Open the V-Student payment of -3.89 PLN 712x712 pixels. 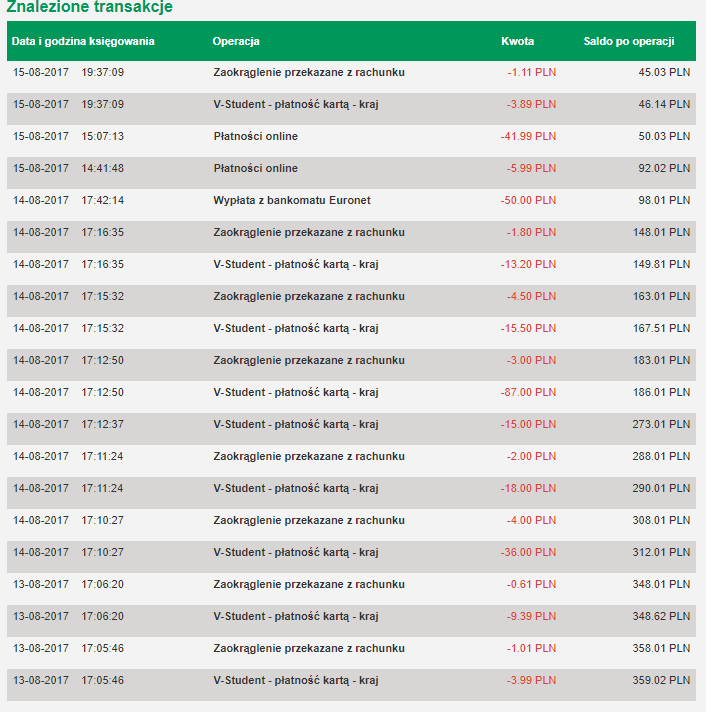[295, 104]
